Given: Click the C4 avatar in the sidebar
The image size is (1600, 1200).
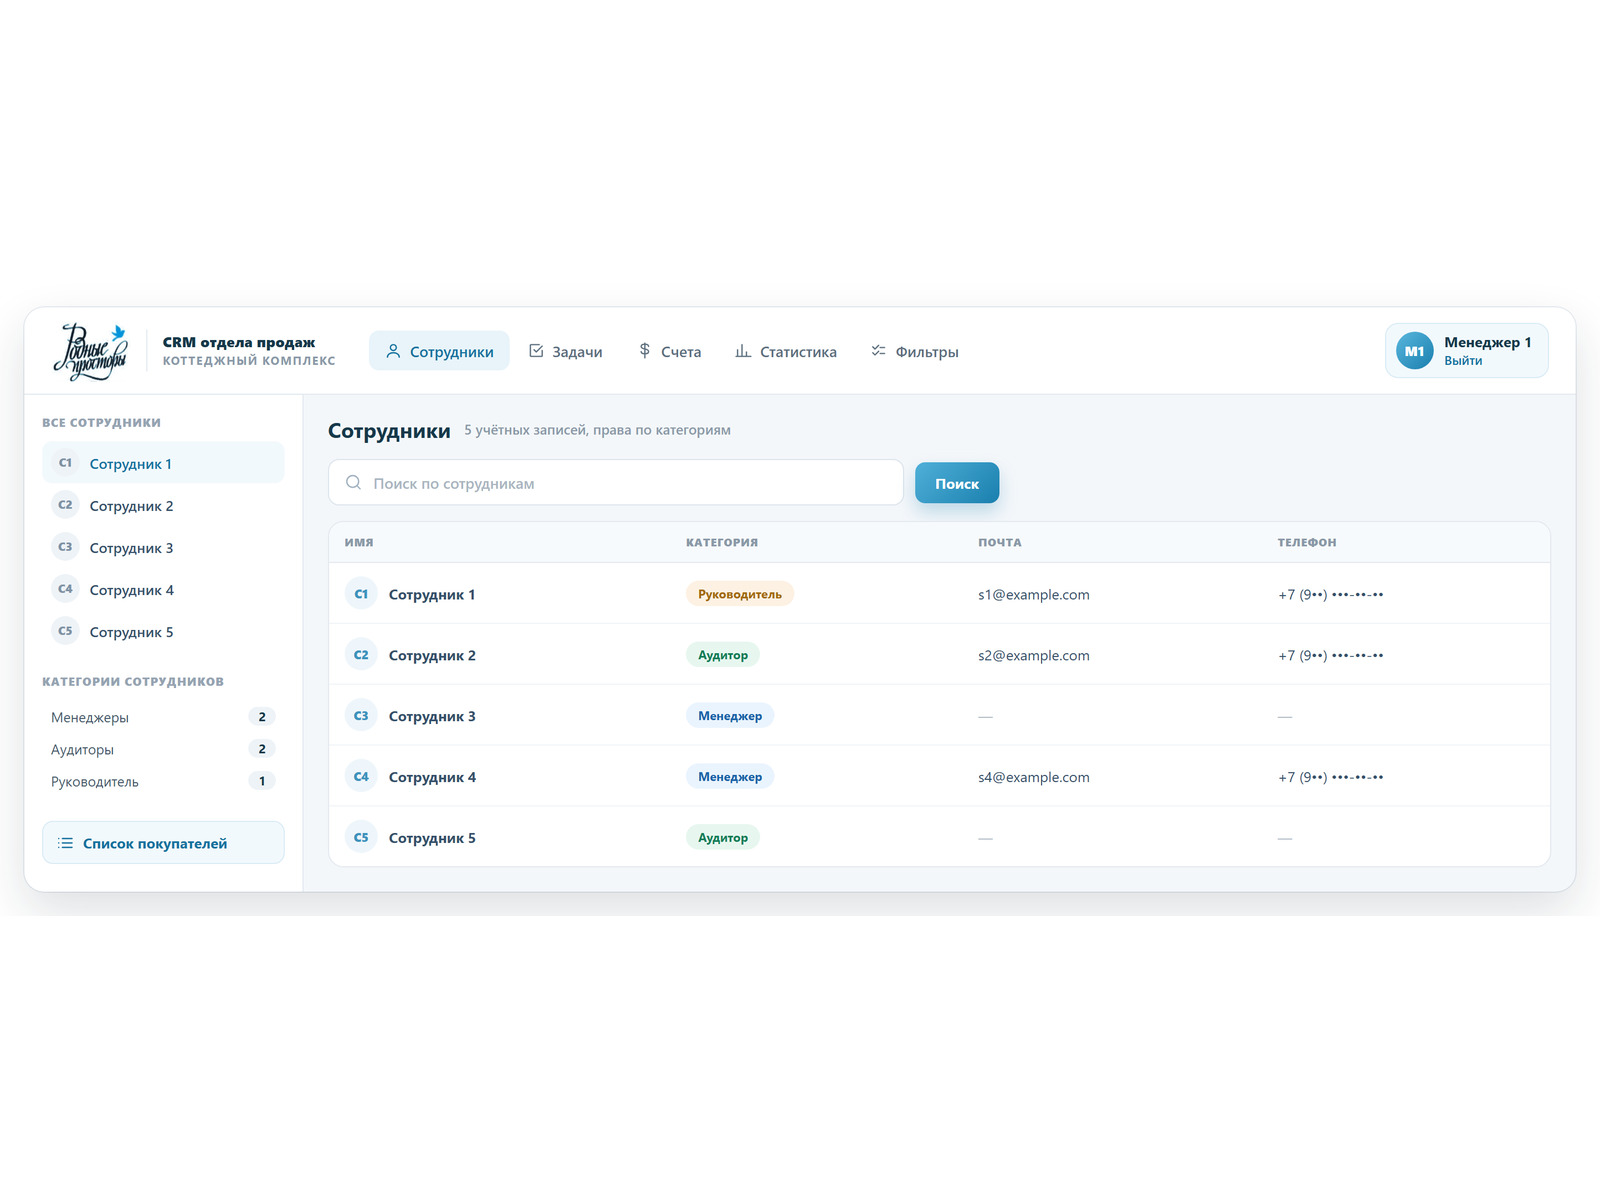Looking at the screenshot, I should pos(65,589).
